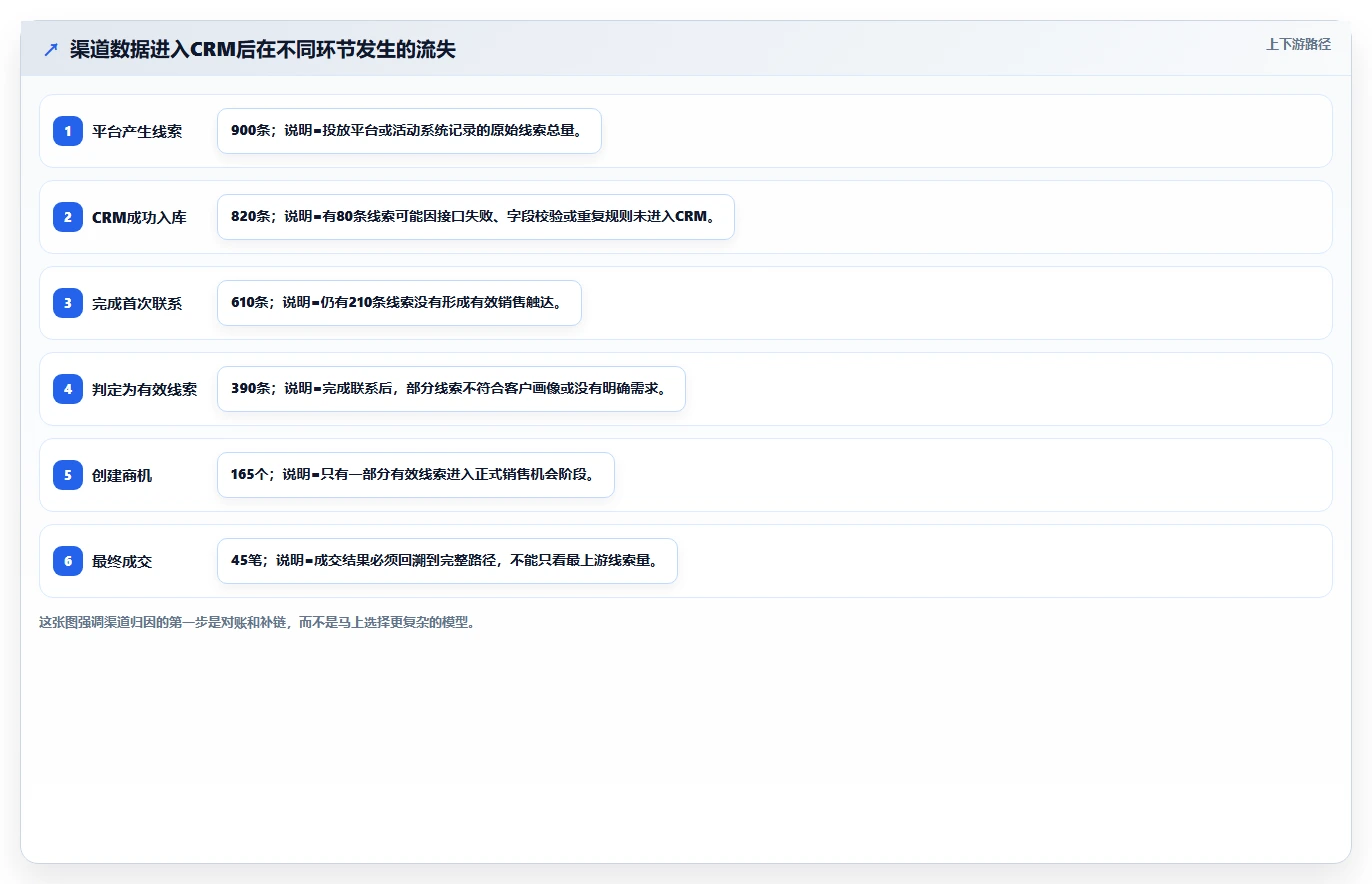Select the 最终成交 step label
Screen dimensions: 1372x884
[x=122, y=561]
